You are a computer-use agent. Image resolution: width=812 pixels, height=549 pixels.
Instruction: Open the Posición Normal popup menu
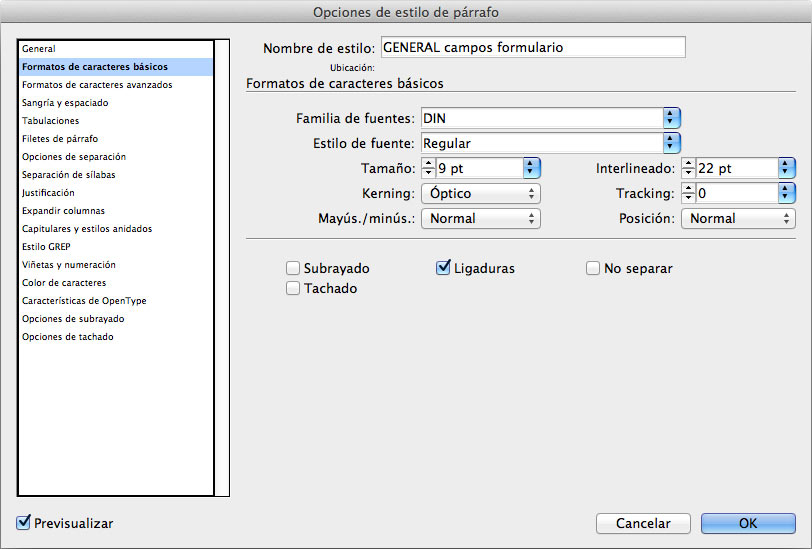738,218
